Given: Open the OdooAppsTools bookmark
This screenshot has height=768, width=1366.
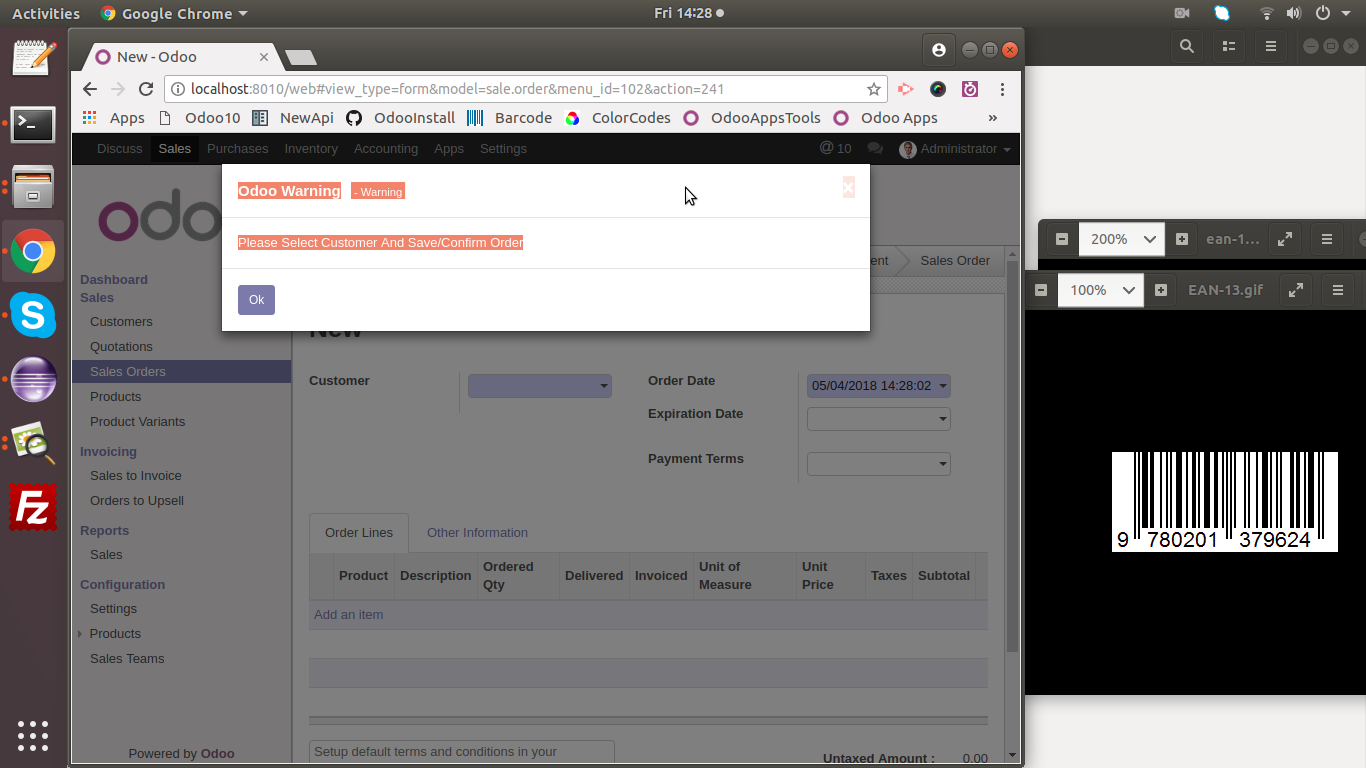Looking at the screenshot, I should pos(752,117).
